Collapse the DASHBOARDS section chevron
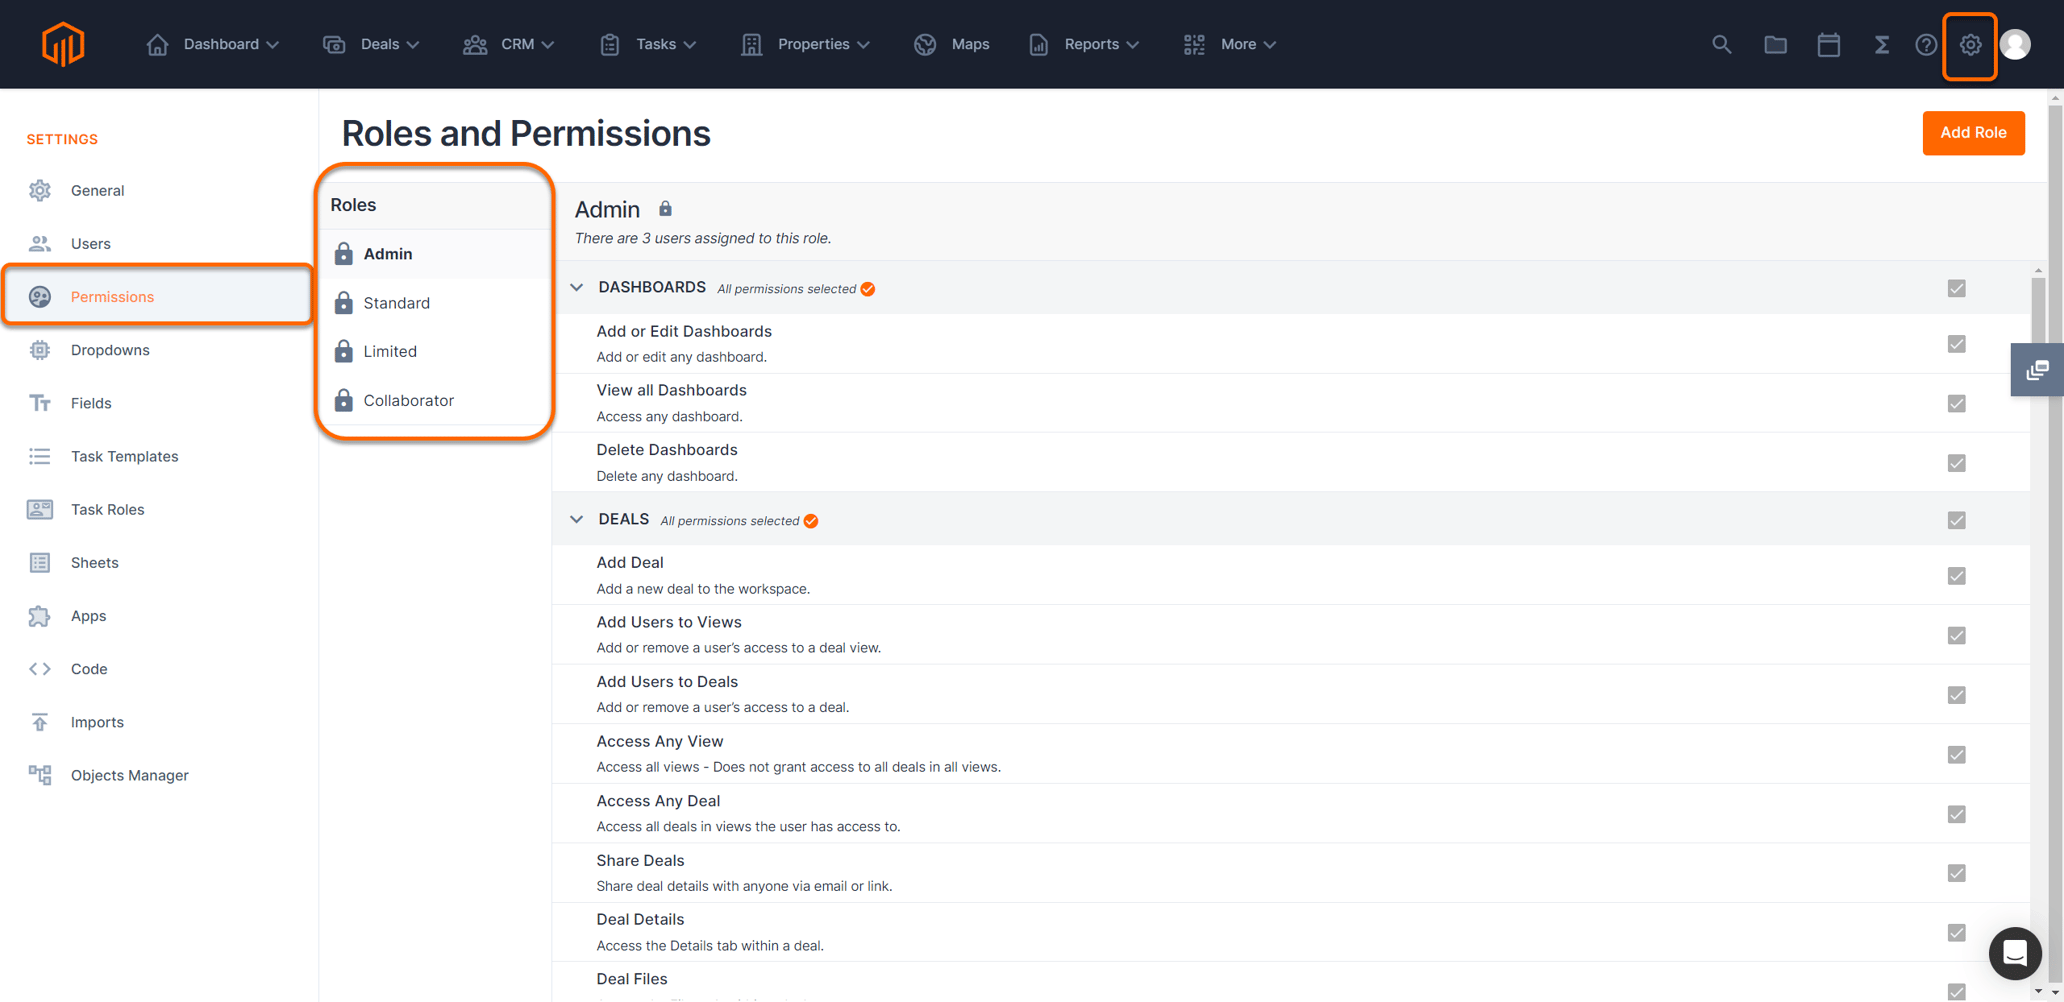This screenshot has width=2064, height=1002. coord(577,288)
